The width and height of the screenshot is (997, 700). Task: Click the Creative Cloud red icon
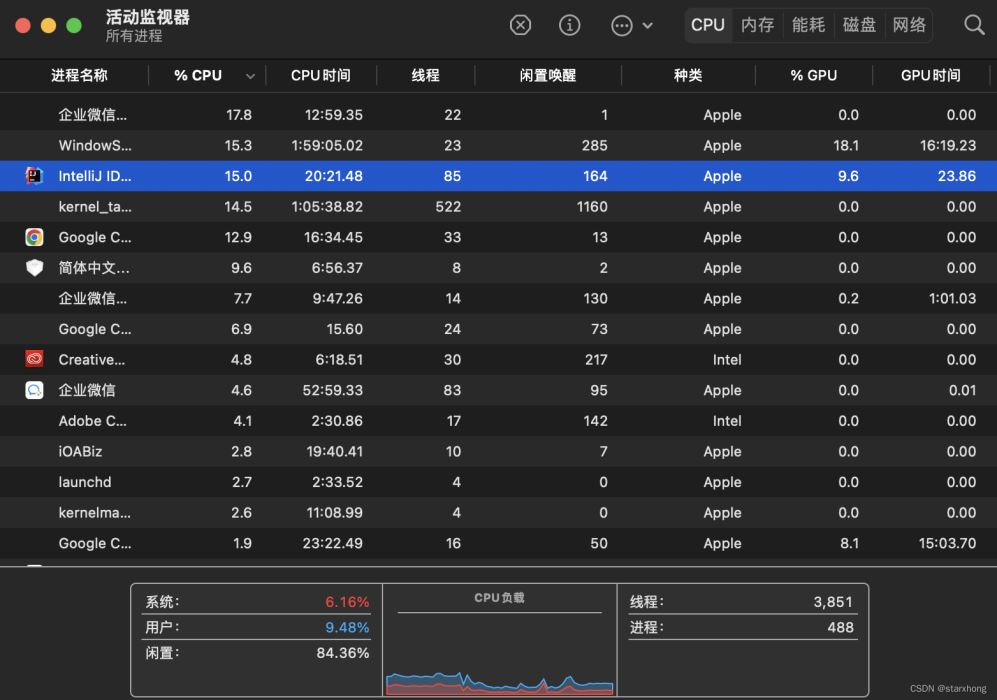coord(34,359)
